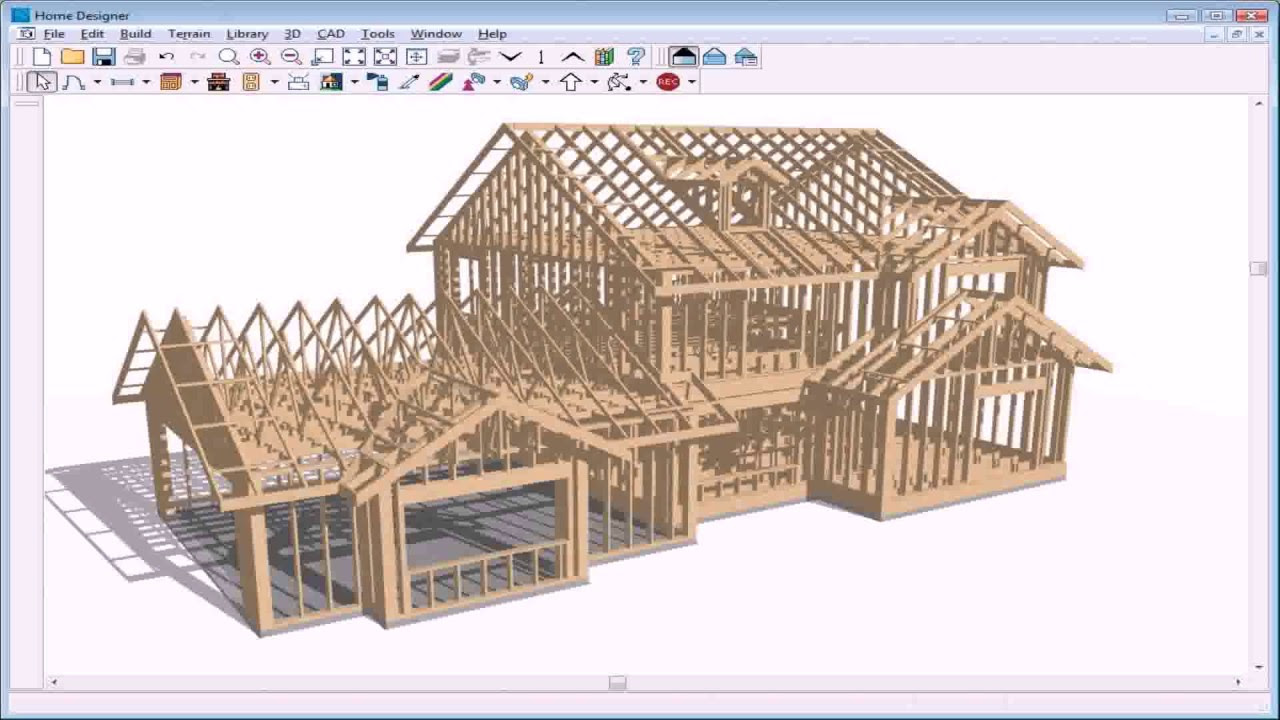The width and height of the screenshot is (1280, 720).
Task: Expand the camera view tool dropdown arrow
Action: click(x=545, y=82)
